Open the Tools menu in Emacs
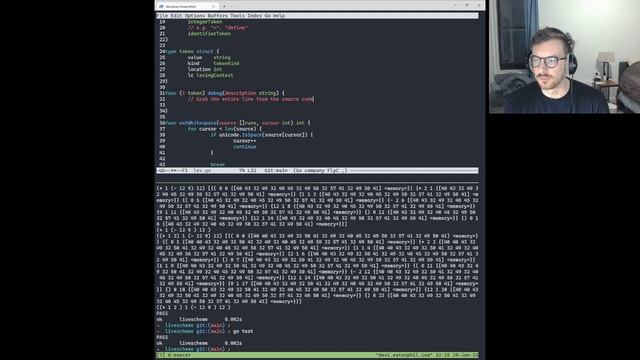Screen dimensions: 640x360 coord(237,16)
